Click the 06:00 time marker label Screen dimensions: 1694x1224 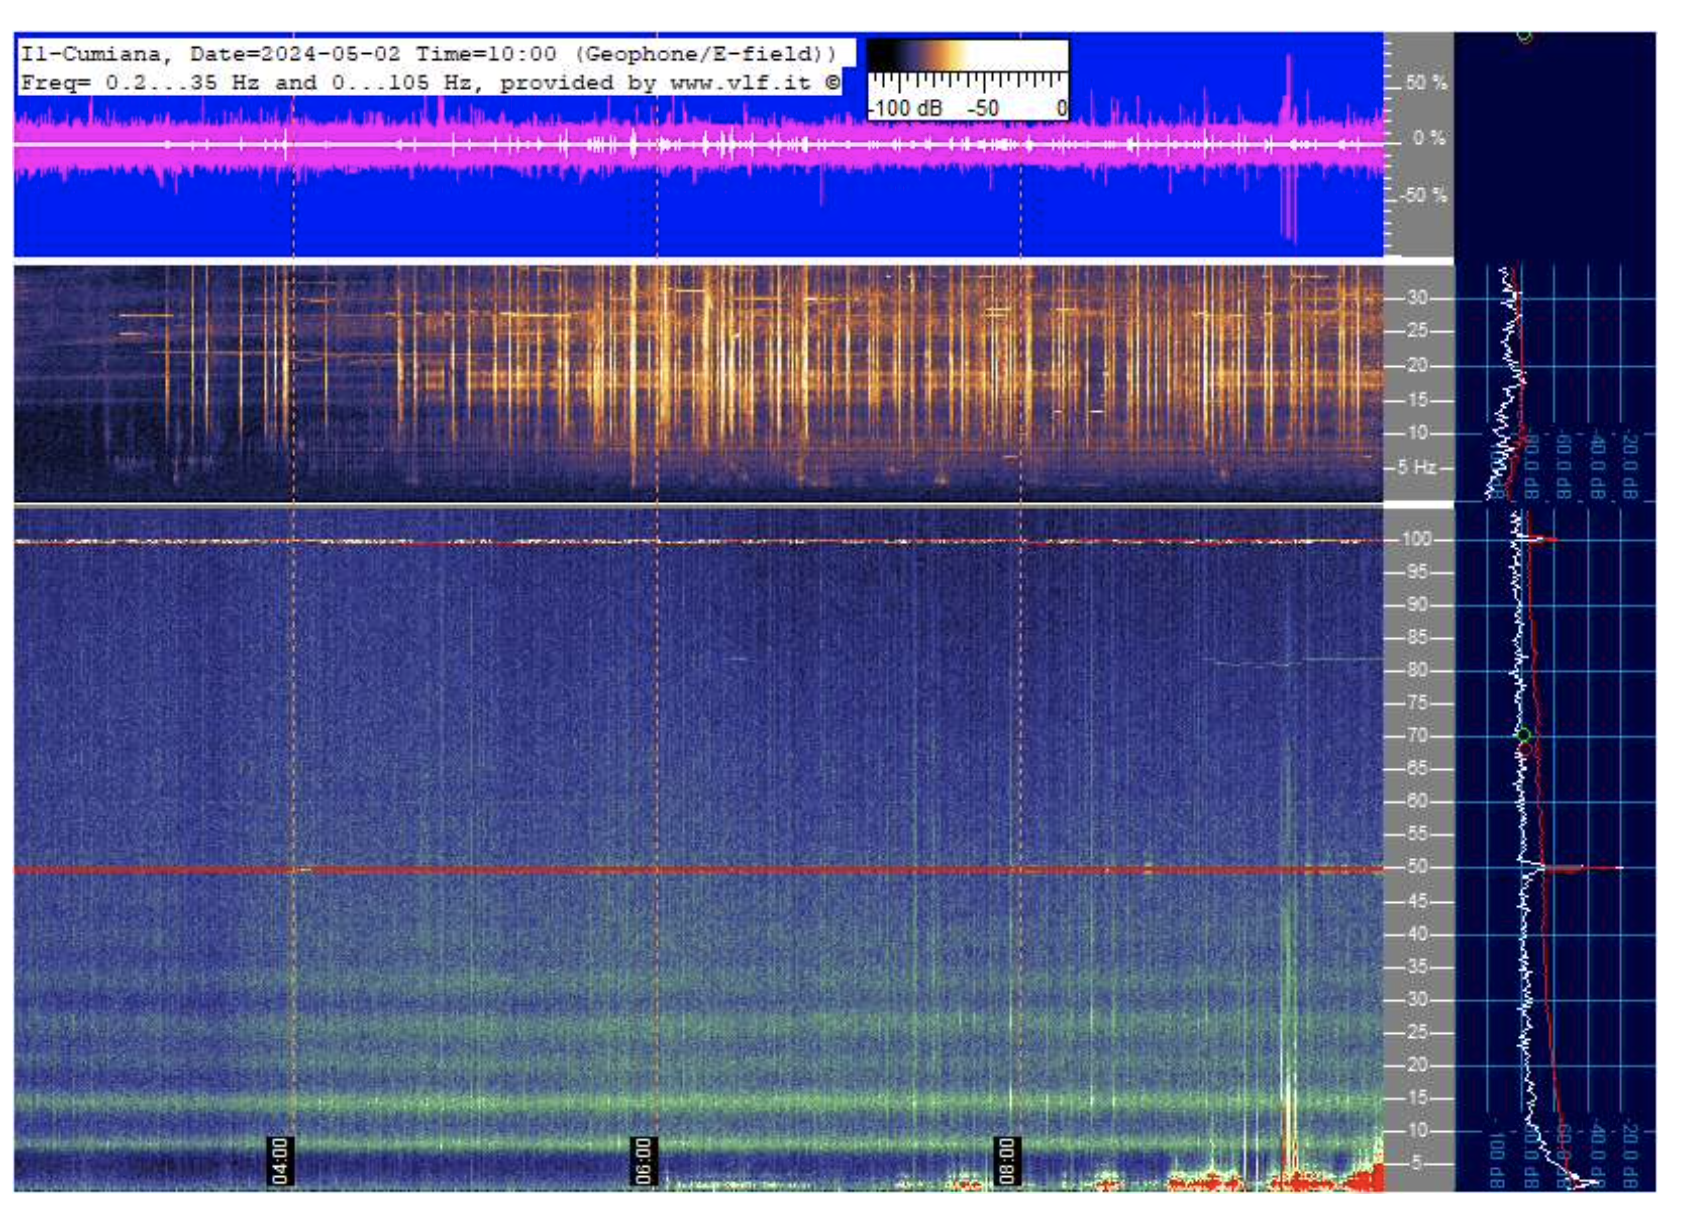[643, 1160]
